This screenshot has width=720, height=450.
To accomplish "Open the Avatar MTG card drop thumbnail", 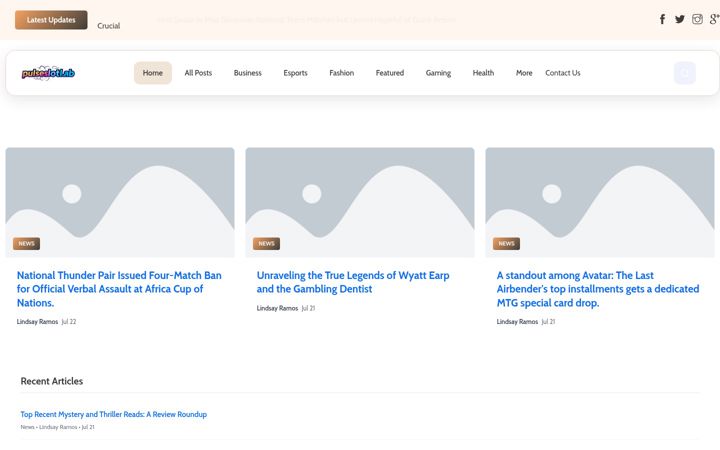I will pos(600,202).
